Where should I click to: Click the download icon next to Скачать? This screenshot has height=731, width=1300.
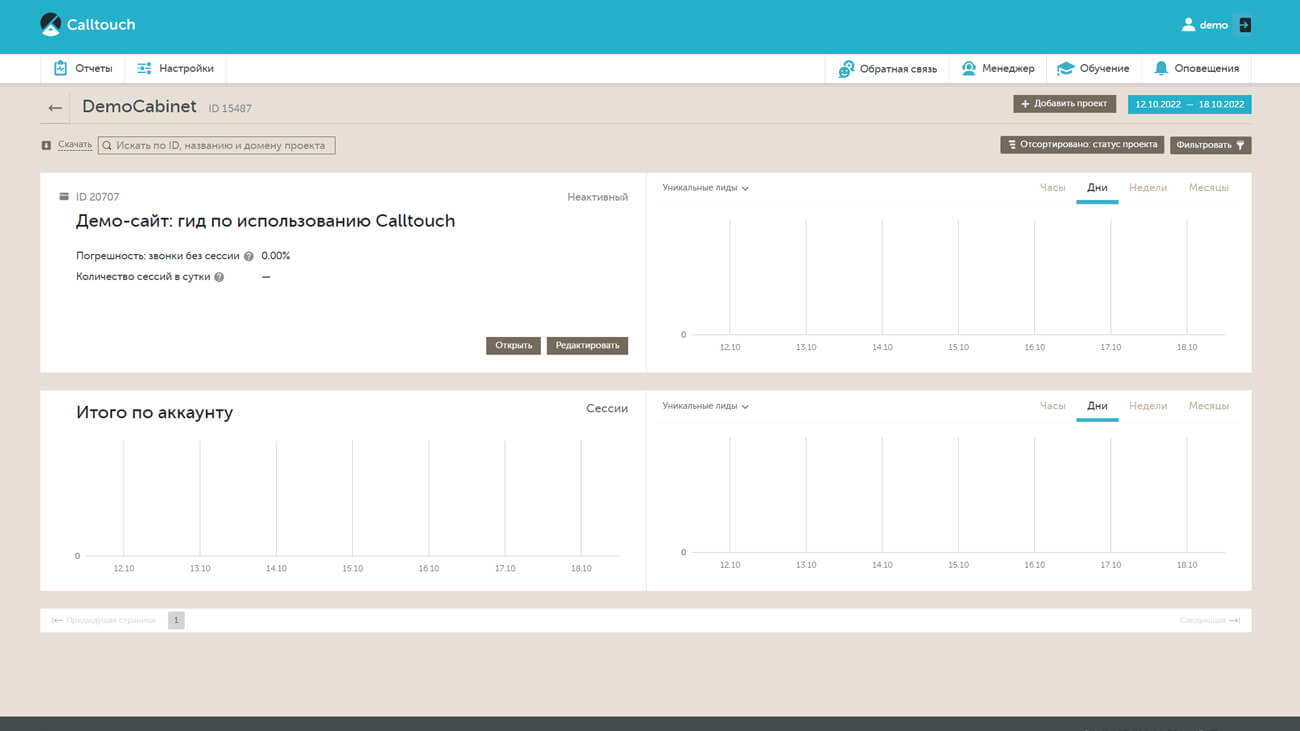coord(46,145)
